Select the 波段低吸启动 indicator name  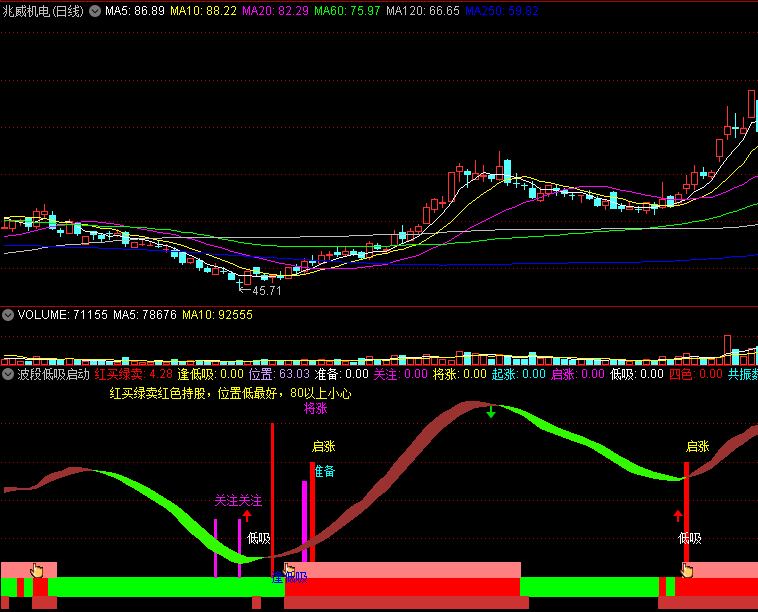[54, 374]
